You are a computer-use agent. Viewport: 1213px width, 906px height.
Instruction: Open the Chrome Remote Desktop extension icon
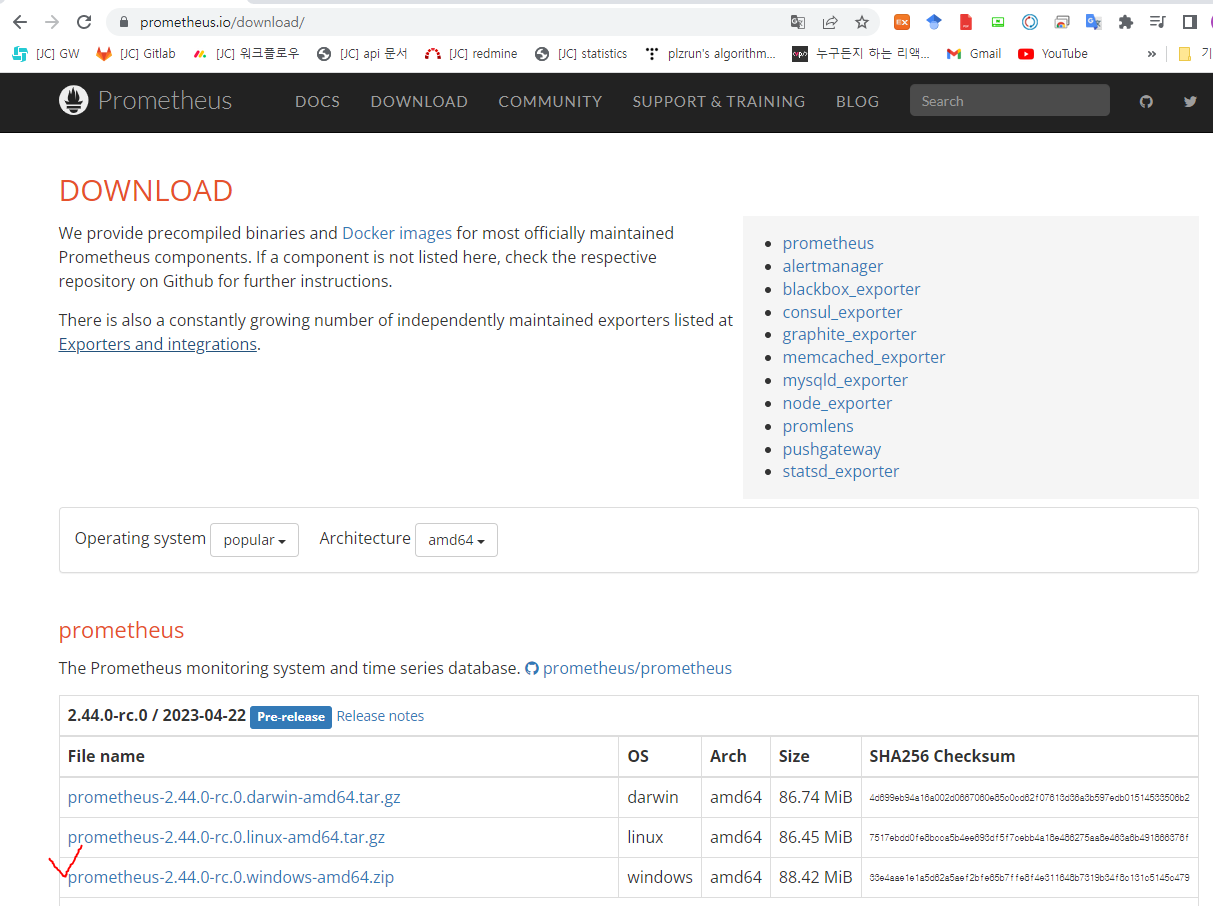[x=1062, y=22]
